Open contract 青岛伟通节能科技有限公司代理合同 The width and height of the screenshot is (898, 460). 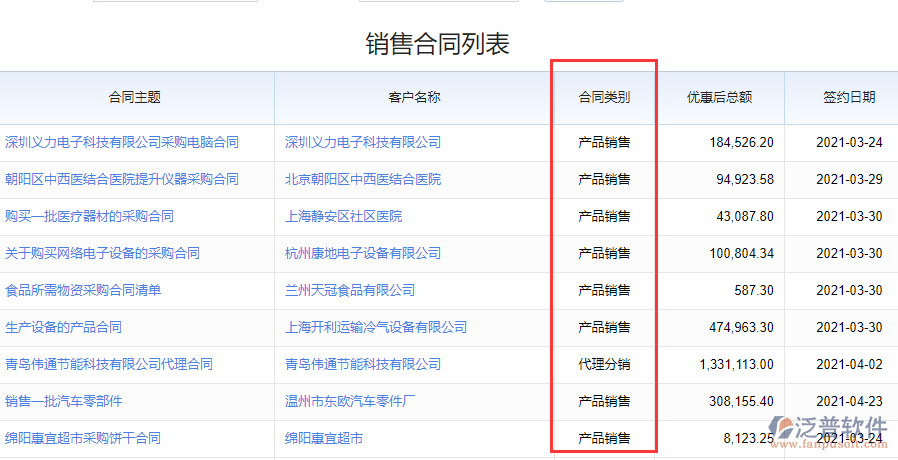point(109,364)
